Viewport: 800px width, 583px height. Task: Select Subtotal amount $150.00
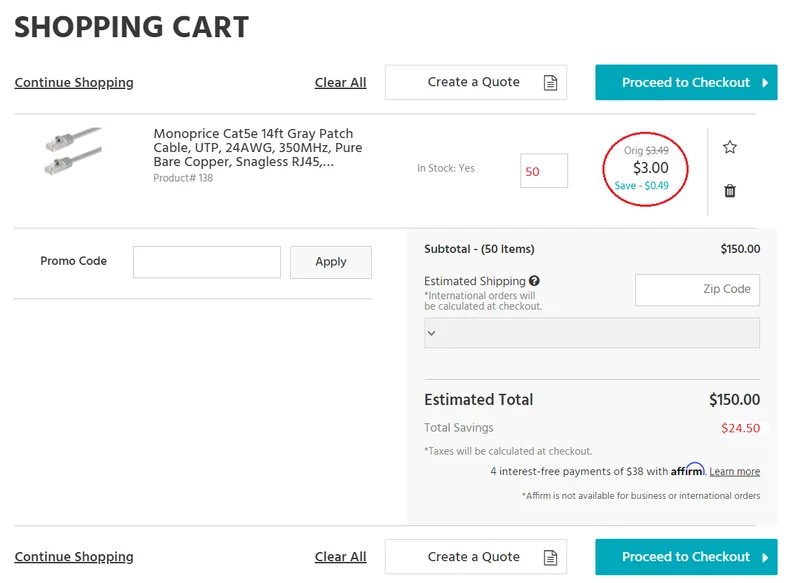pos(740,249)
